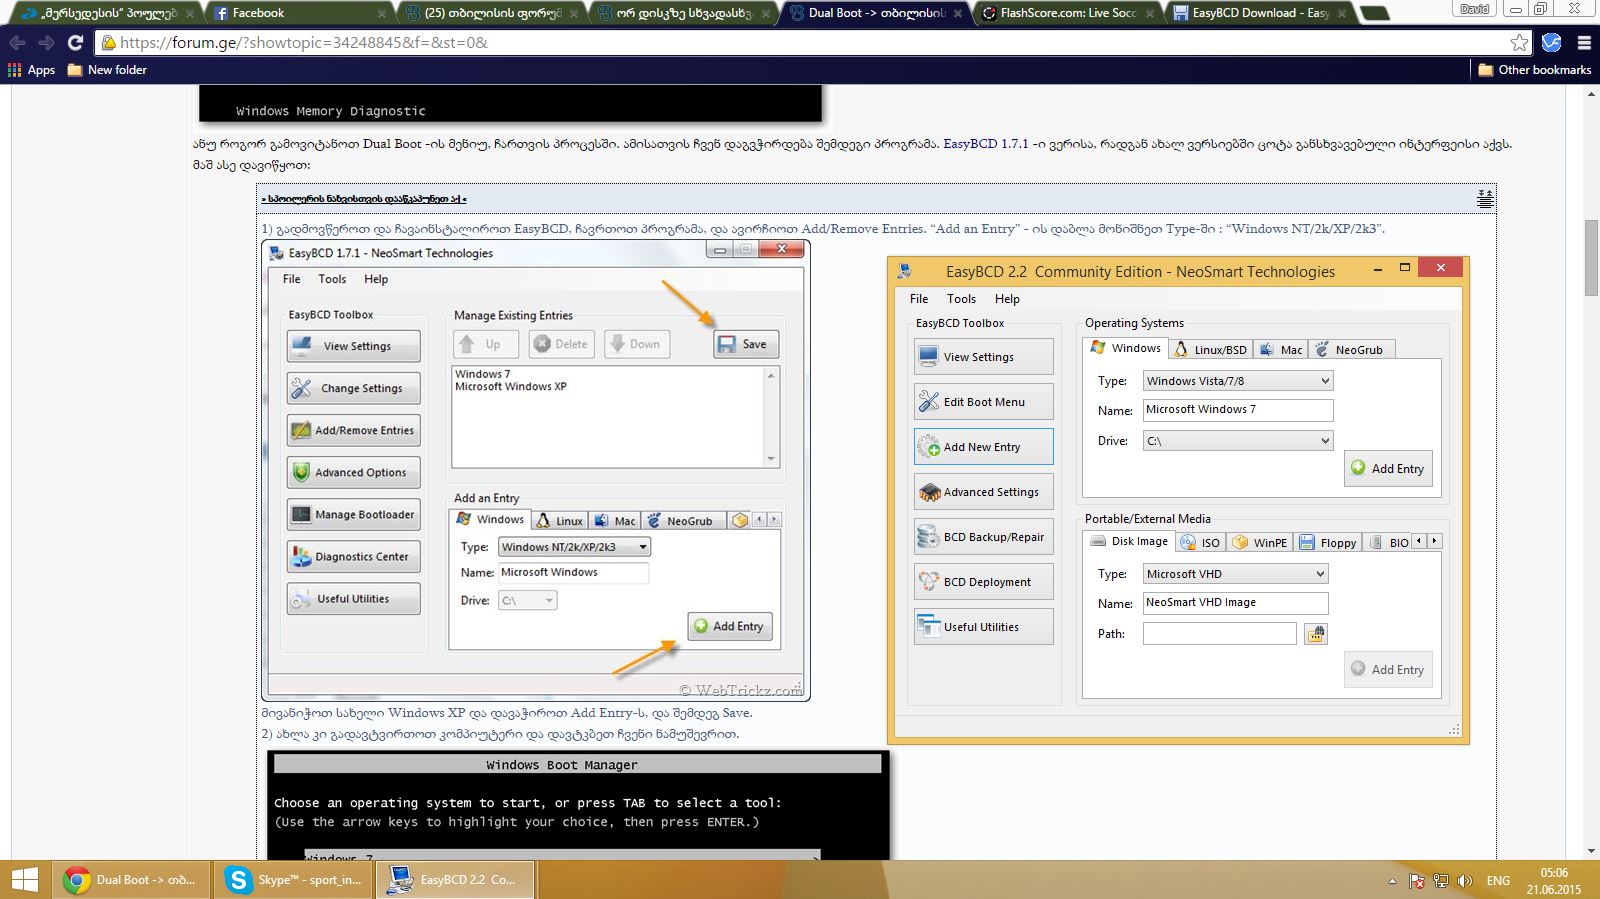1600x899 pixels.
Task: Switch to the ISO tab
Action: pos(1200,543)
